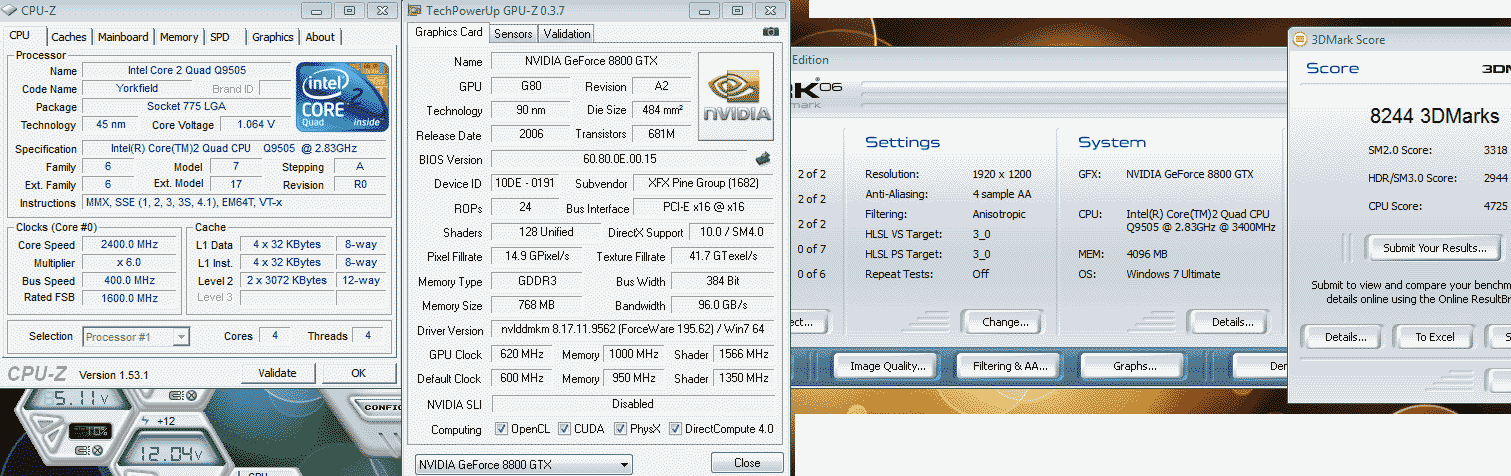Click the Windows 7 Ultimate OS value
This screenshot has height=476, width=1511.
coord(1173,274)
